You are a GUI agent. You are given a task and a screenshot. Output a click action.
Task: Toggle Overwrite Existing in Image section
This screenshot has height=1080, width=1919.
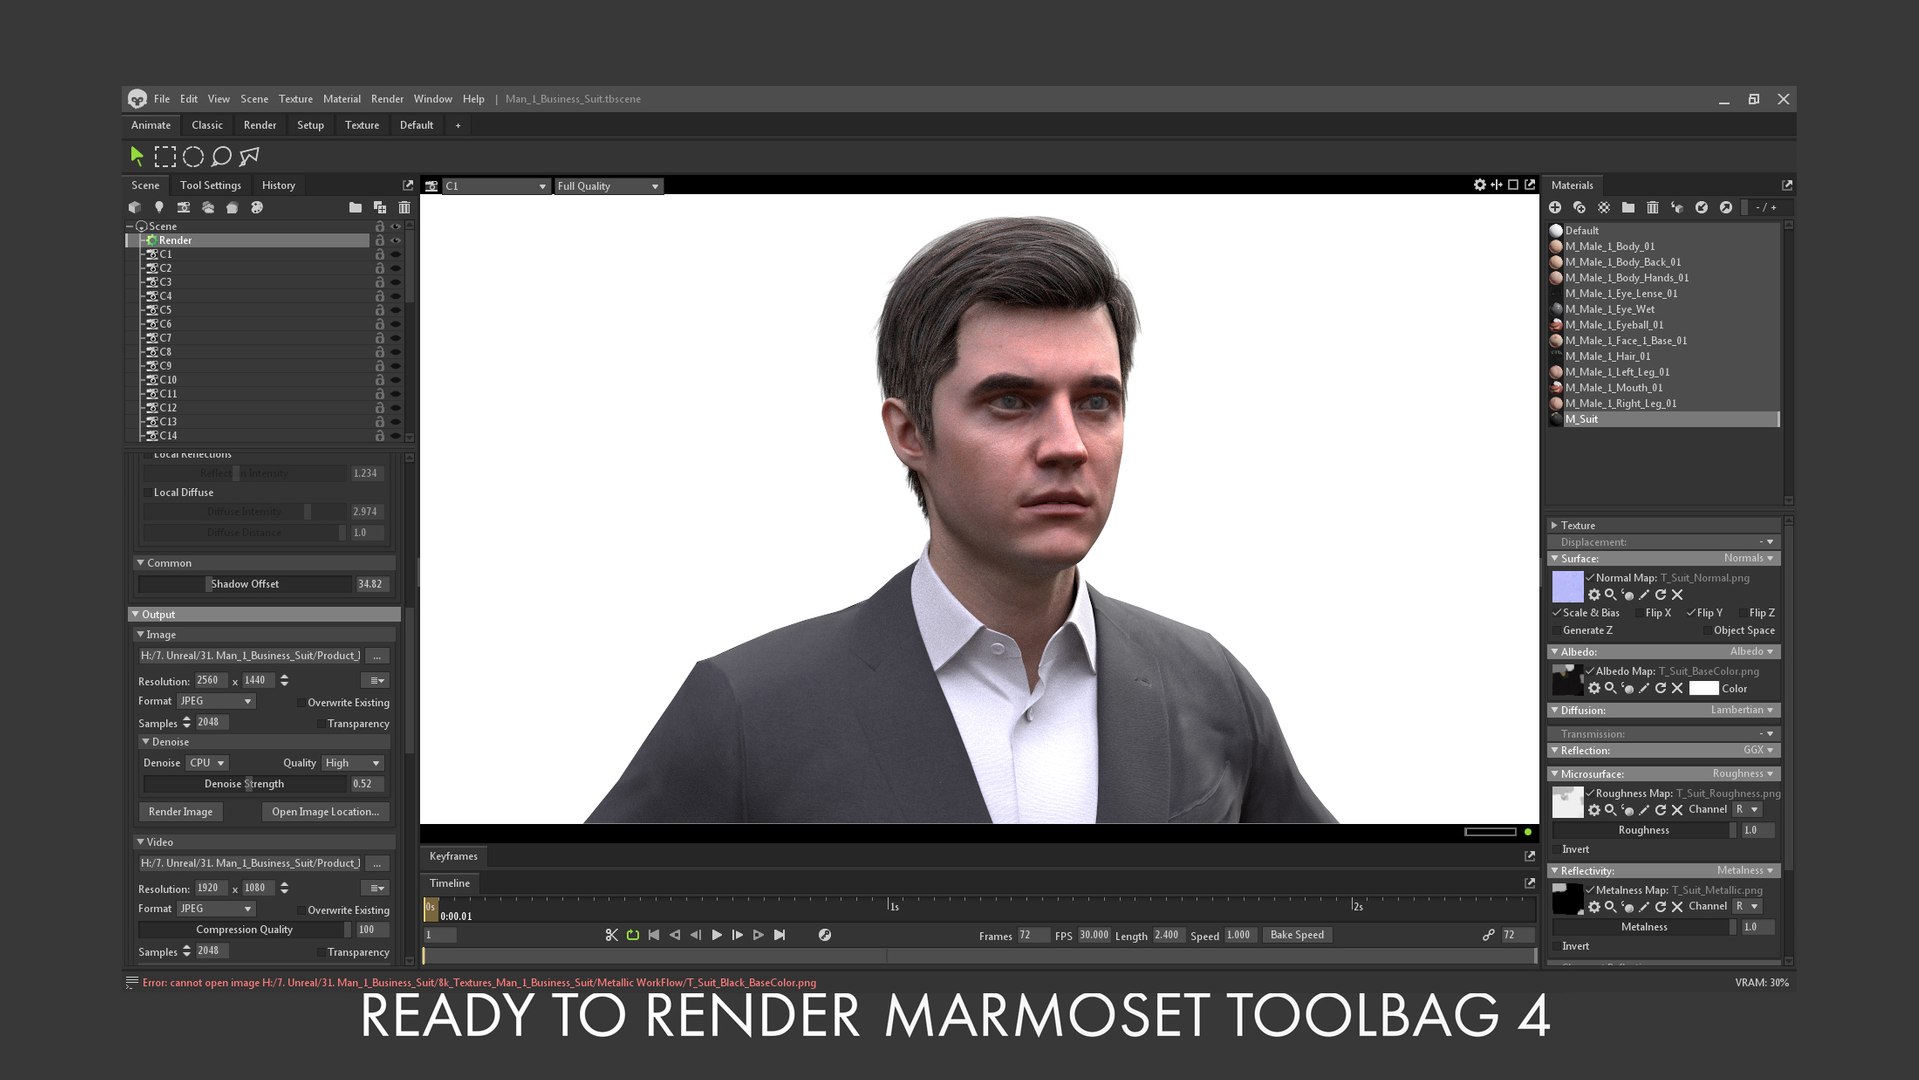coord(301,703)
